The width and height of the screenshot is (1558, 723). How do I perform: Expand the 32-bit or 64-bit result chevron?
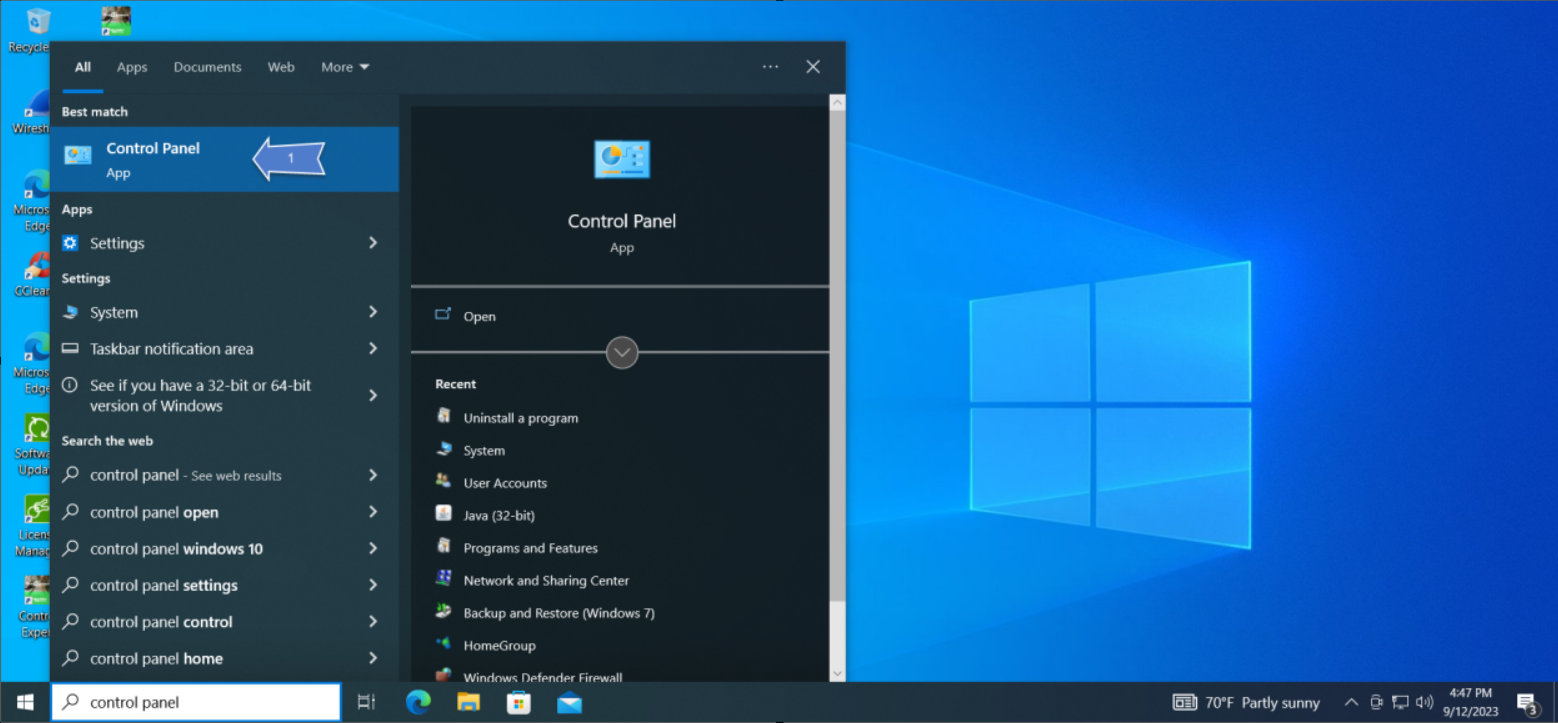point(373,396)
